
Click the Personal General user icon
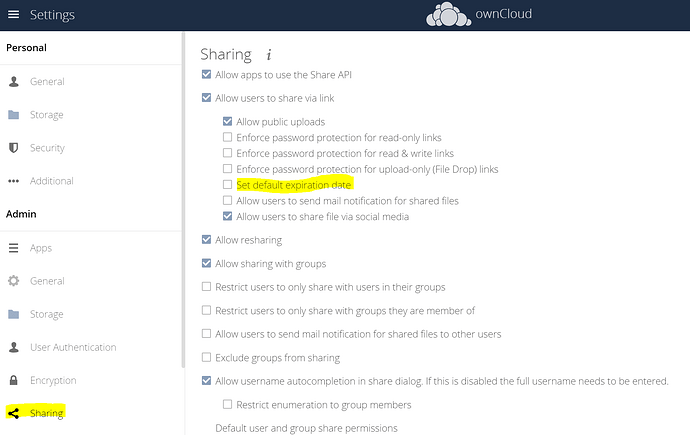coord(14,82)
